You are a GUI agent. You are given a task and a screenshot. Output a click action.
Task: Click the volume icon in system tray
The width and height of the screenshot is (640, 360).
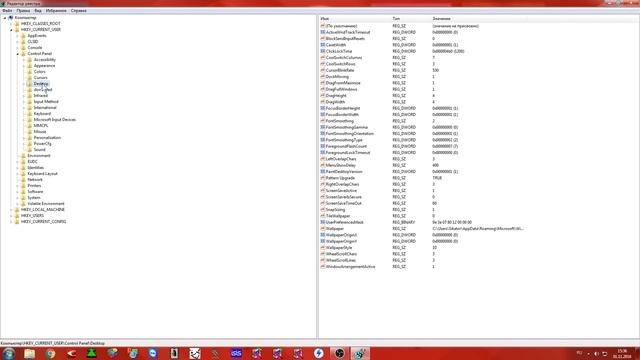[596, 353]
